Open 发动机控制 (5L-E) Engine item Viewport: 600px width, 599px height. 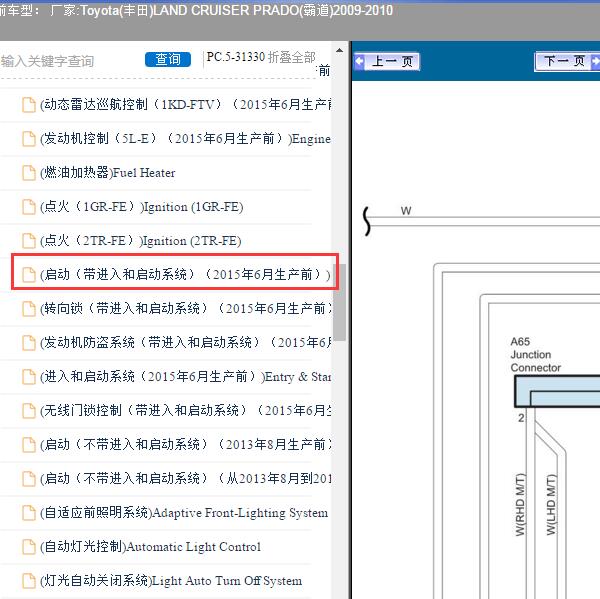[185, 139]
